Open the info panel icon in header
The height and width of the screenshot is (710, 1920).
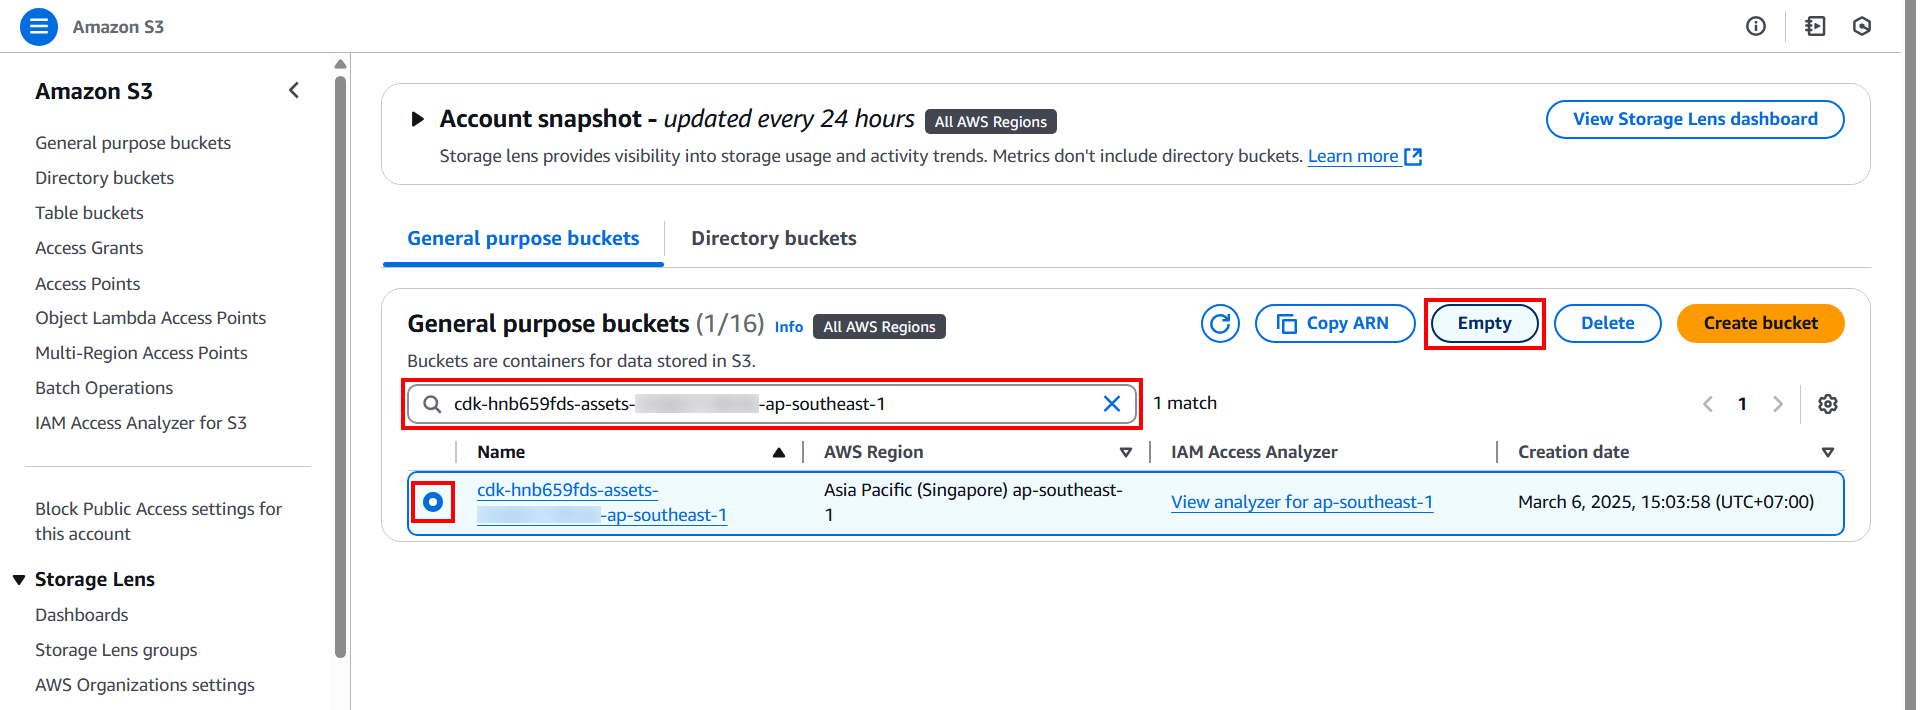click(1756, 27)
